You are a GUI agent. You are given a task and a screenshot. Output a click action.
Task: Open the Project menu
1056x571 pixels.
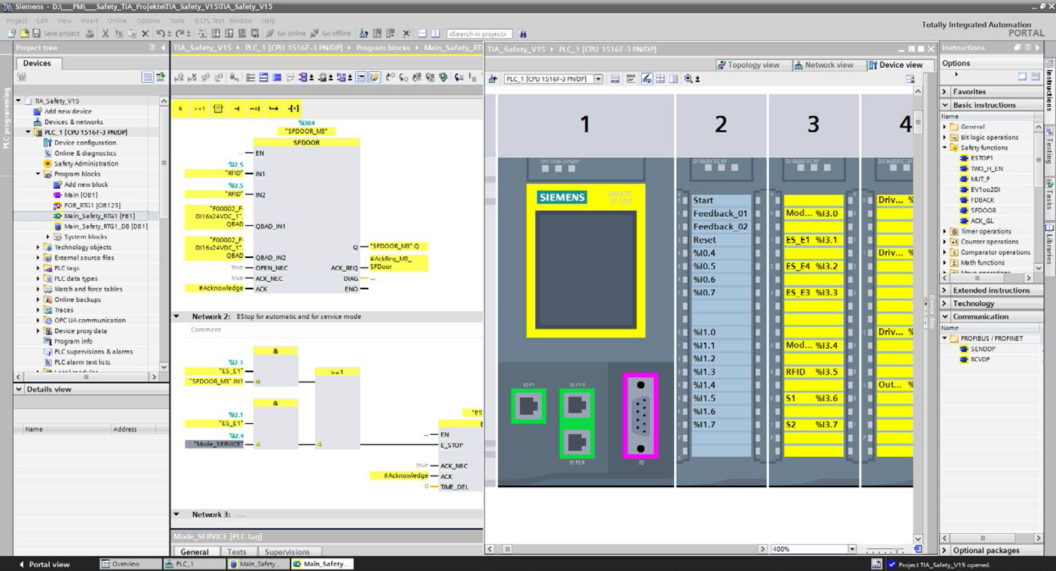coord(17,21)
